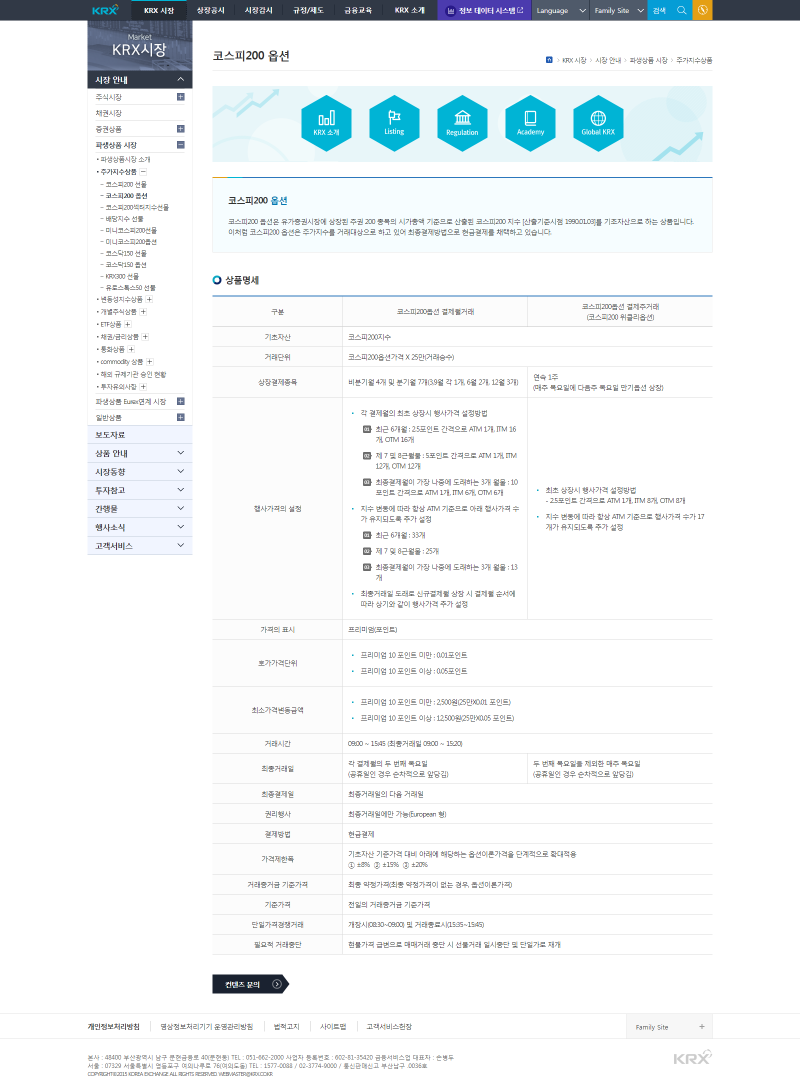The height and width of the screenshot is (1092, 800).
Task: Open 코스닥150 옵션 in sidebar
Action: [x=126, y=265]
